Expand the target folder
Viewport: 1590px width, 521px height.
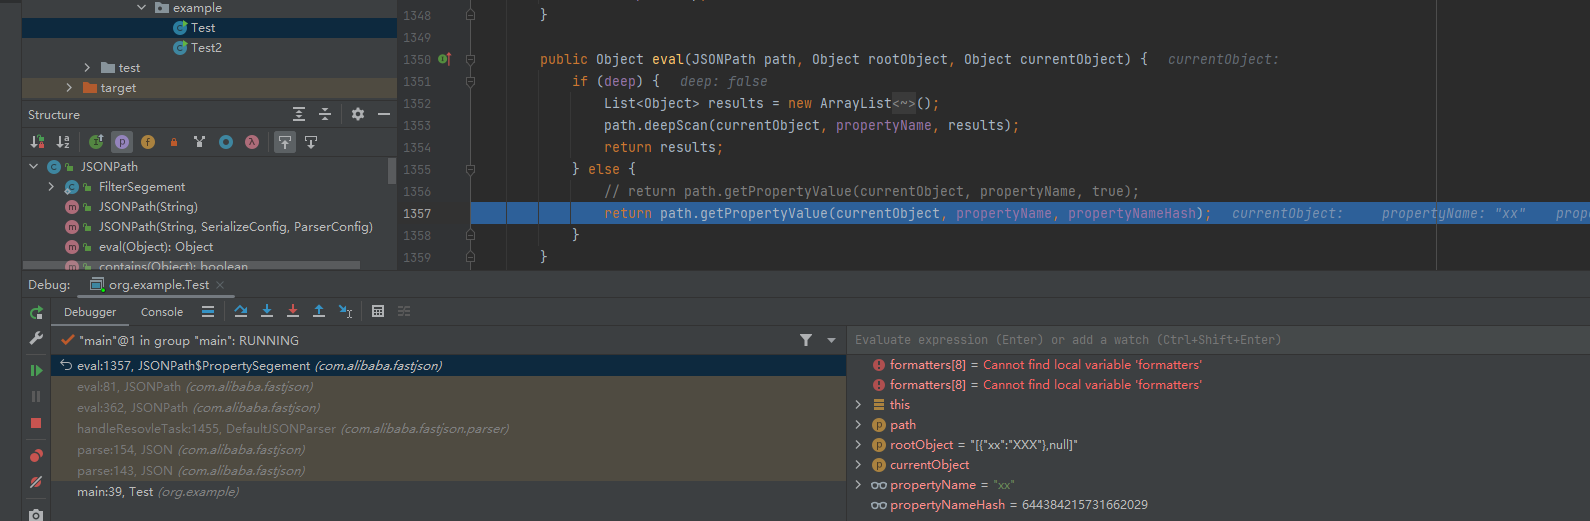click(69, 88)
